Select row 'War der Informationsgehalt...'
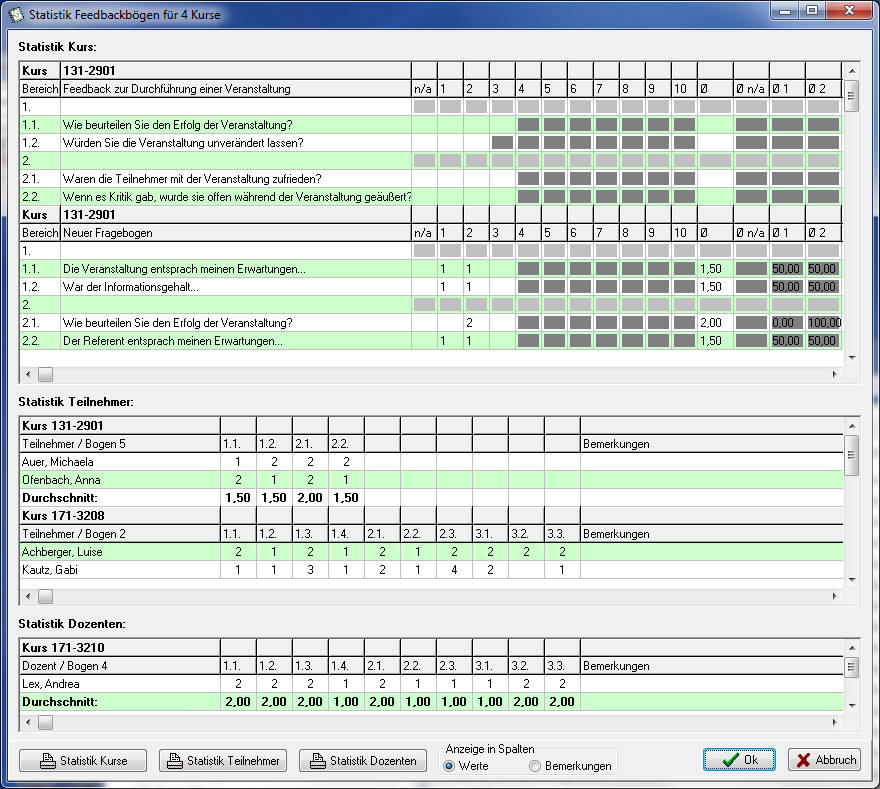This screenshot has height=789, width=880. click(431, 287)
